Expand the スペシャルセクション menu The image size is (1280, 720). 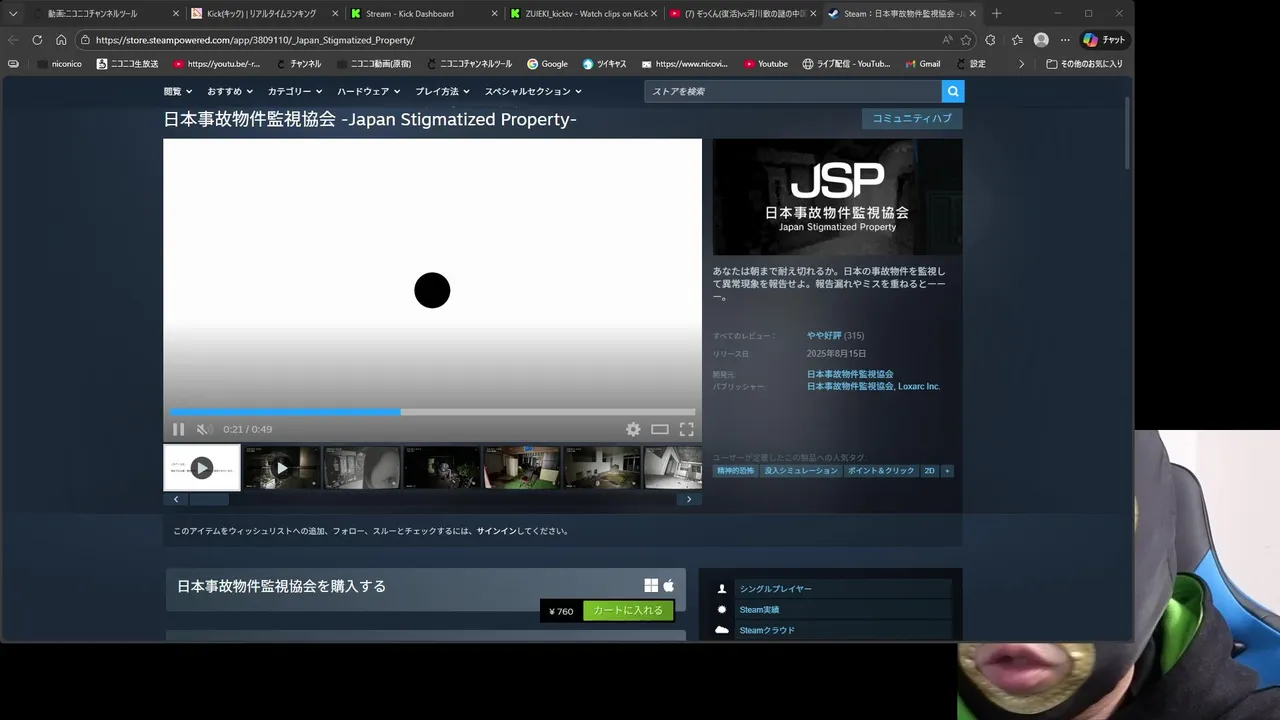click(533, 91)
